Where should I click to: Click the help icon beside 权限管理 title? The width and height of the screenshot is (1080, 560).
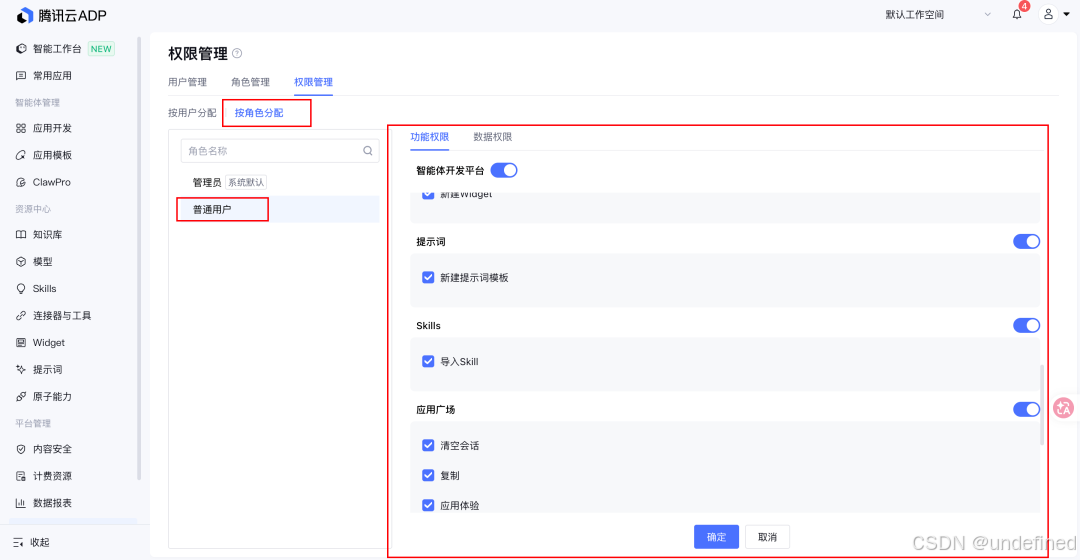237,53
